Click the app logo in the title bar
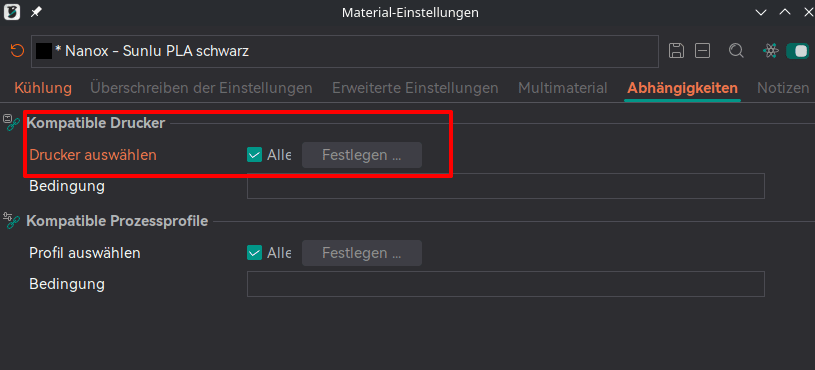Viewport: 815px width, 370px height. [12, 12]
